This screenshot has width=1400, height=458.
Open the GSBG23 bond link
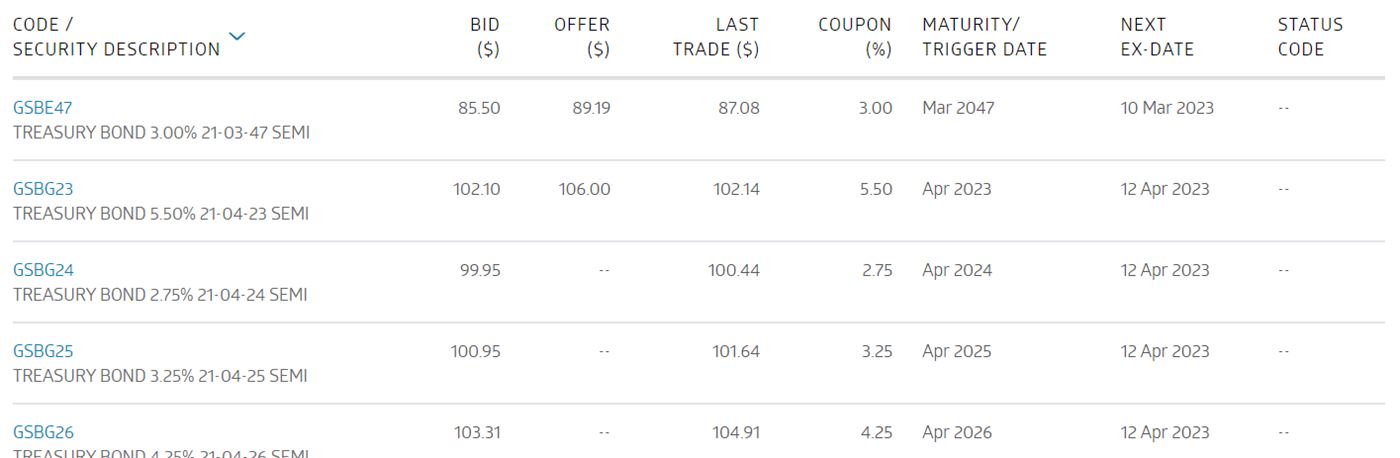click(43, 189)
